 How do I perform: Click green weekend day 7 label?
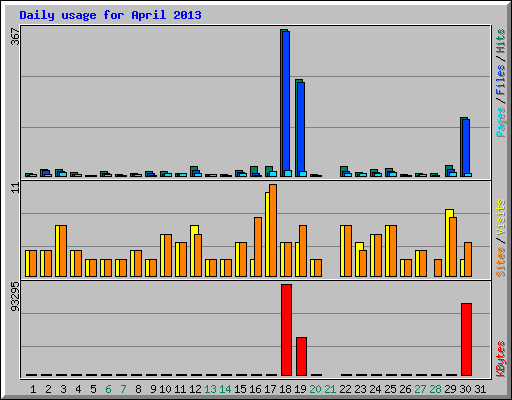point(123,389)
